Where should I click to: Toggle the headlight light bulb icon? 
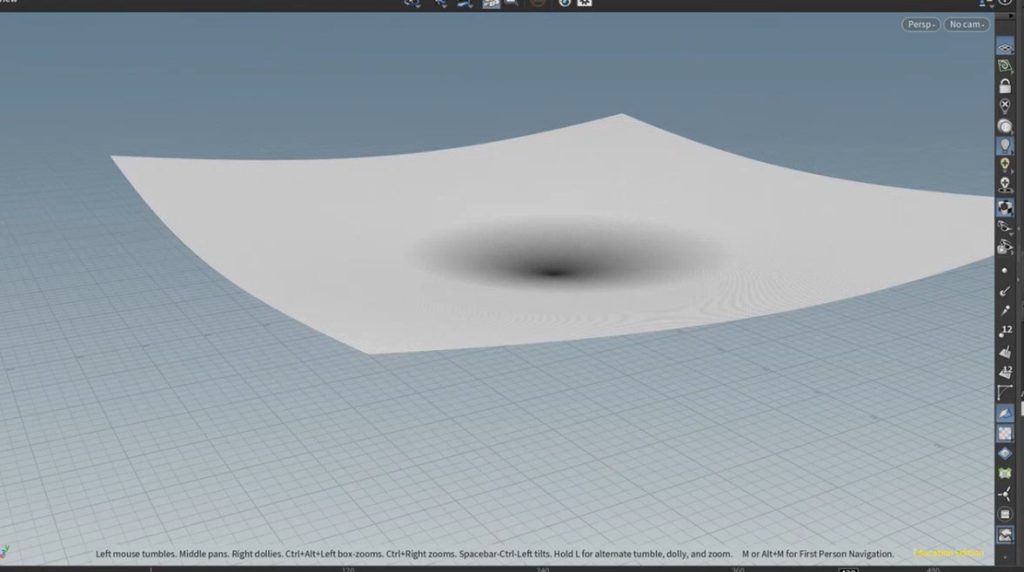click(x=1005, y=146)
